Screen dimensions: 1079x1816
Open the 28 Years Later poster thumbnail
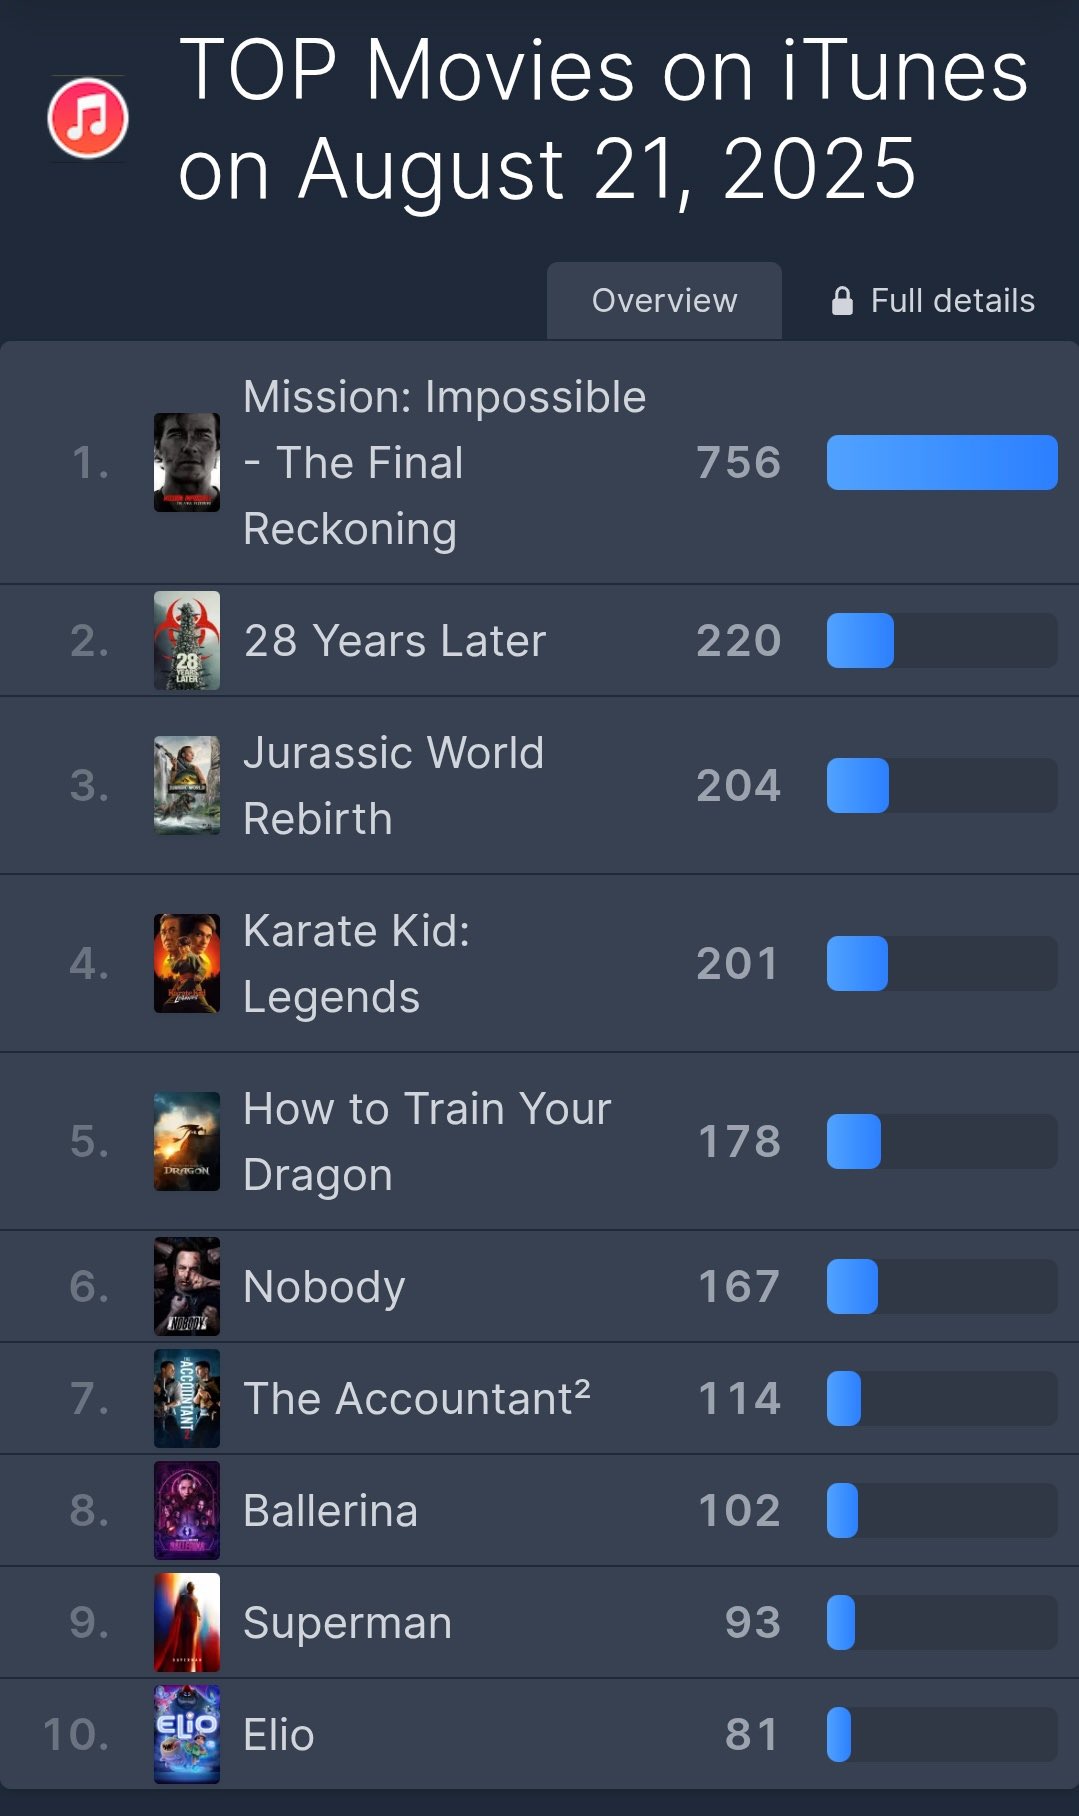tap(187, 640)
